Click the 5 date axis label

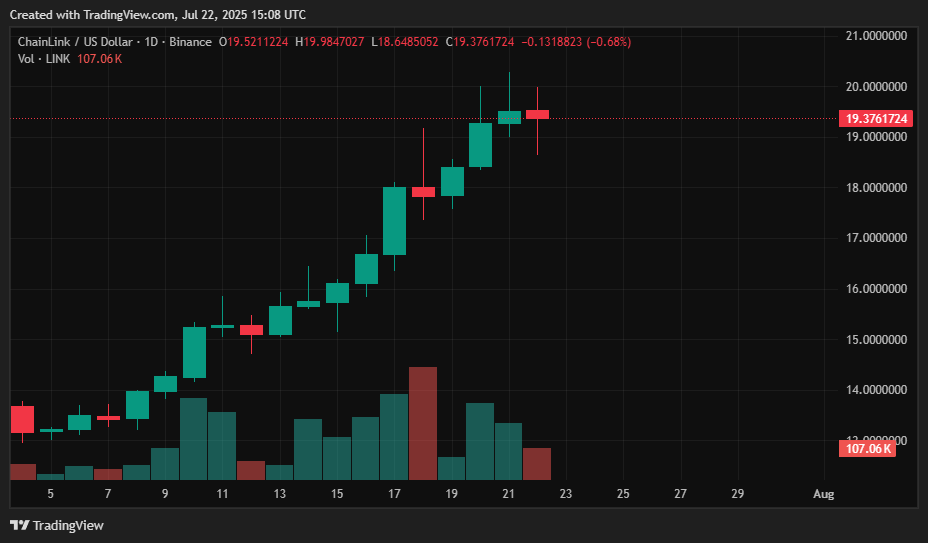[51, 494]
